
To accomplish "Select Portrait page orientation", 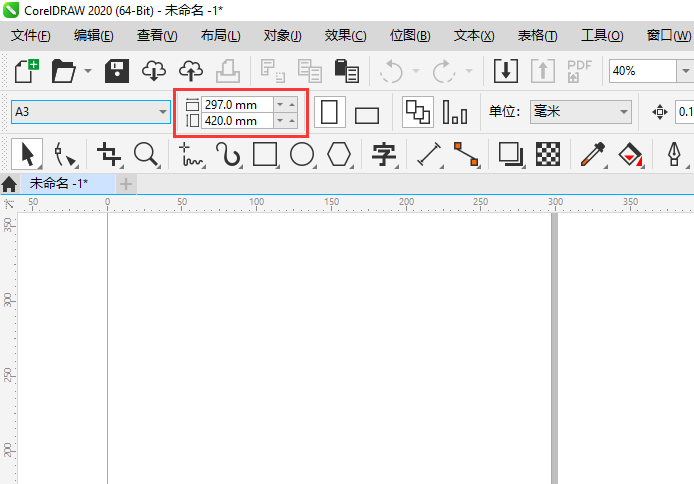I will coord(329,112).
